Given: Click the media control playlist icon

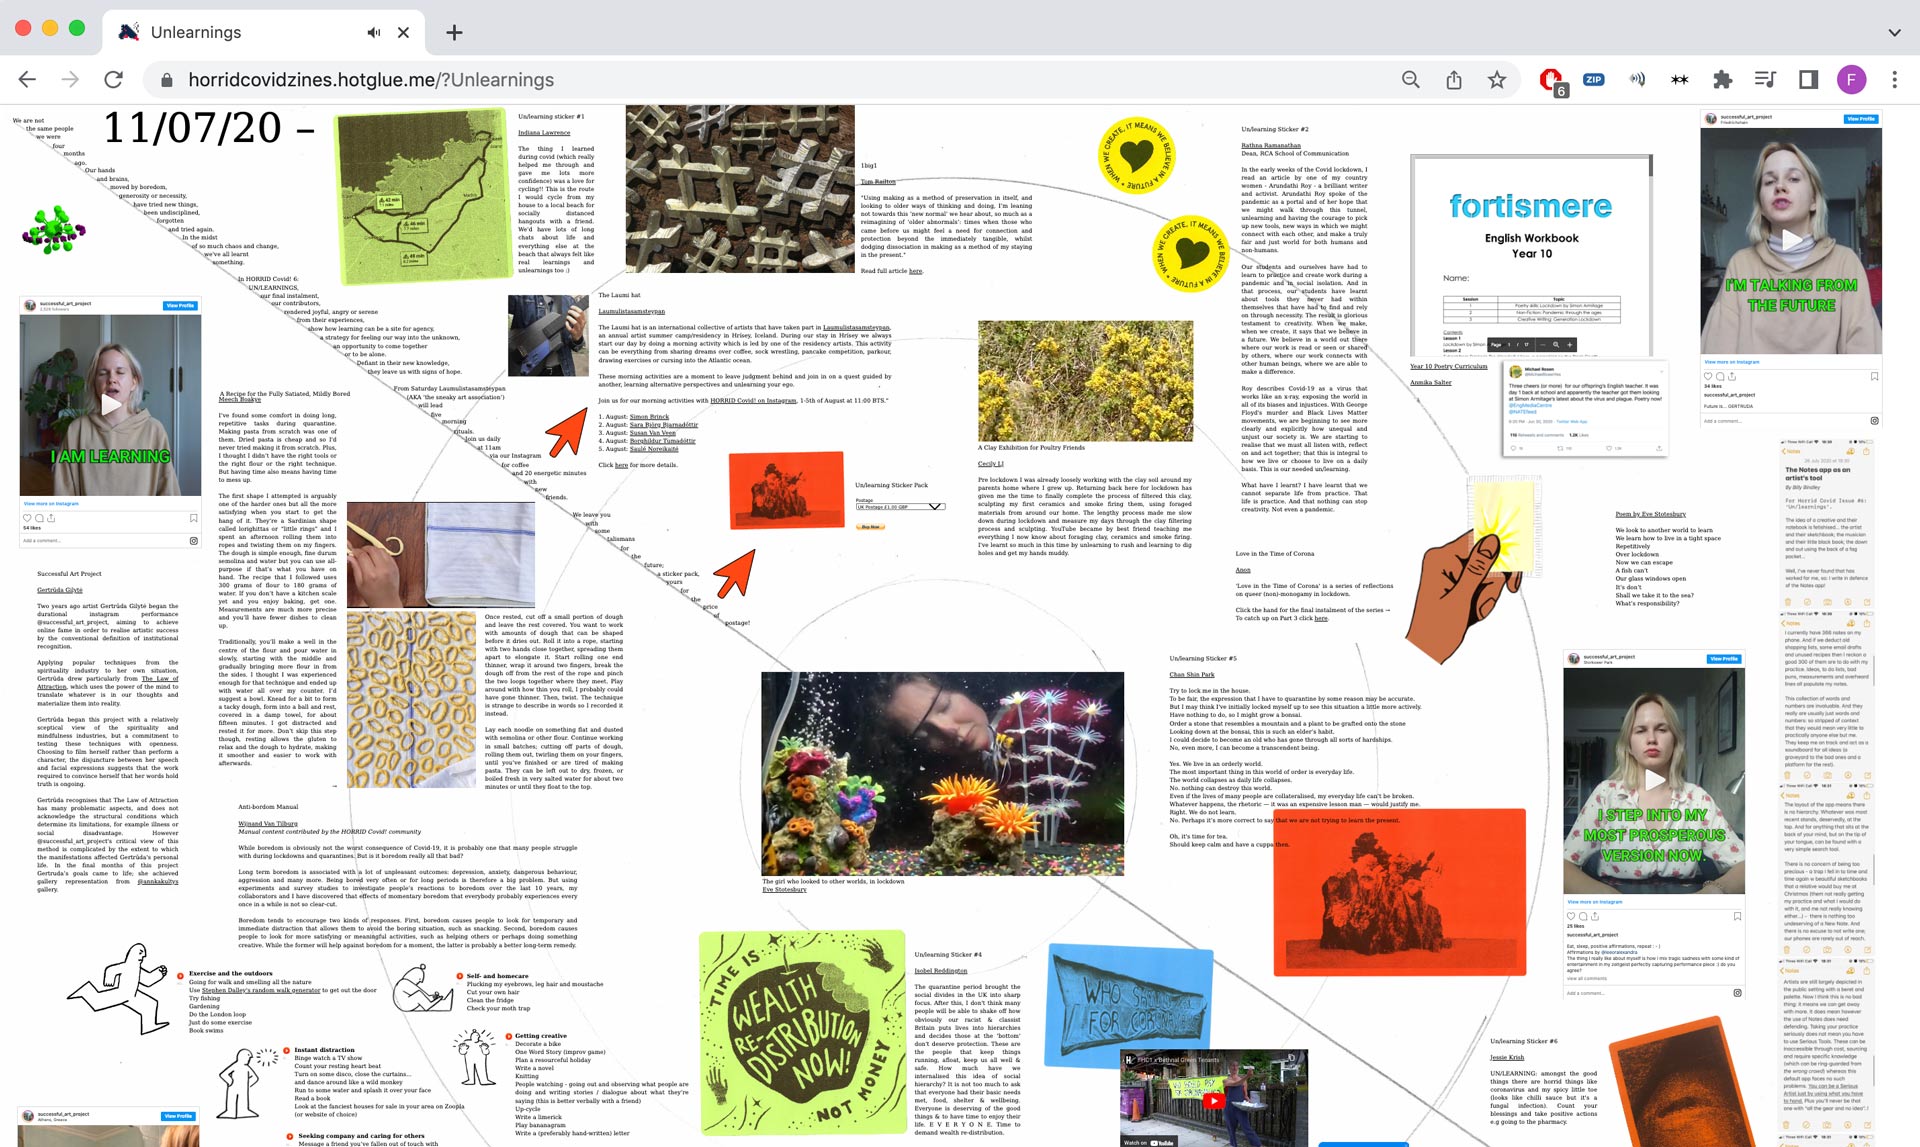Looking at the screenshot, I should (1765, 80).
